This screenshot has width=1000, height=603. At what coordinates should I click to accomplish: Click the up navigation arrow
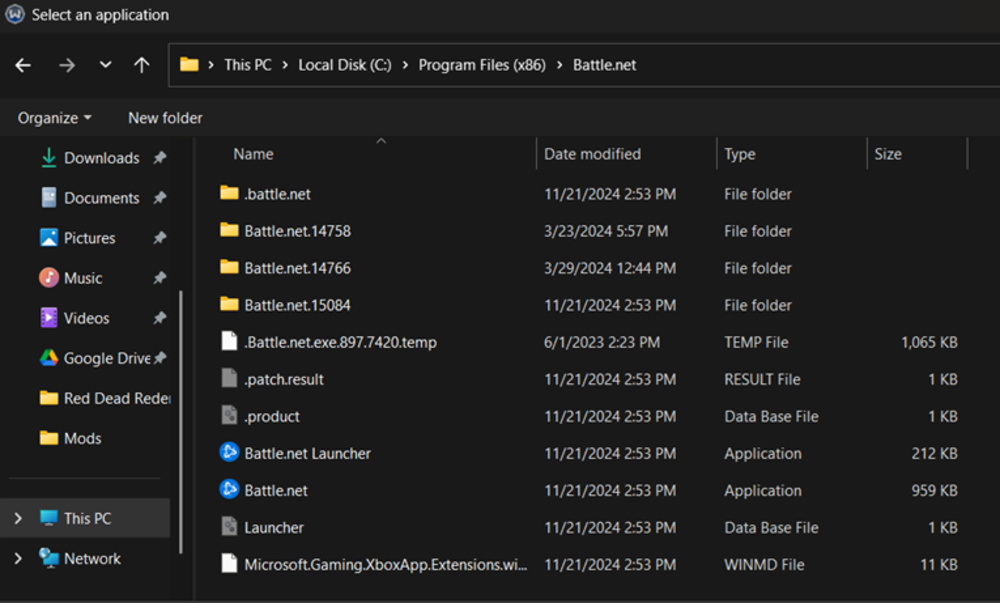141,64
